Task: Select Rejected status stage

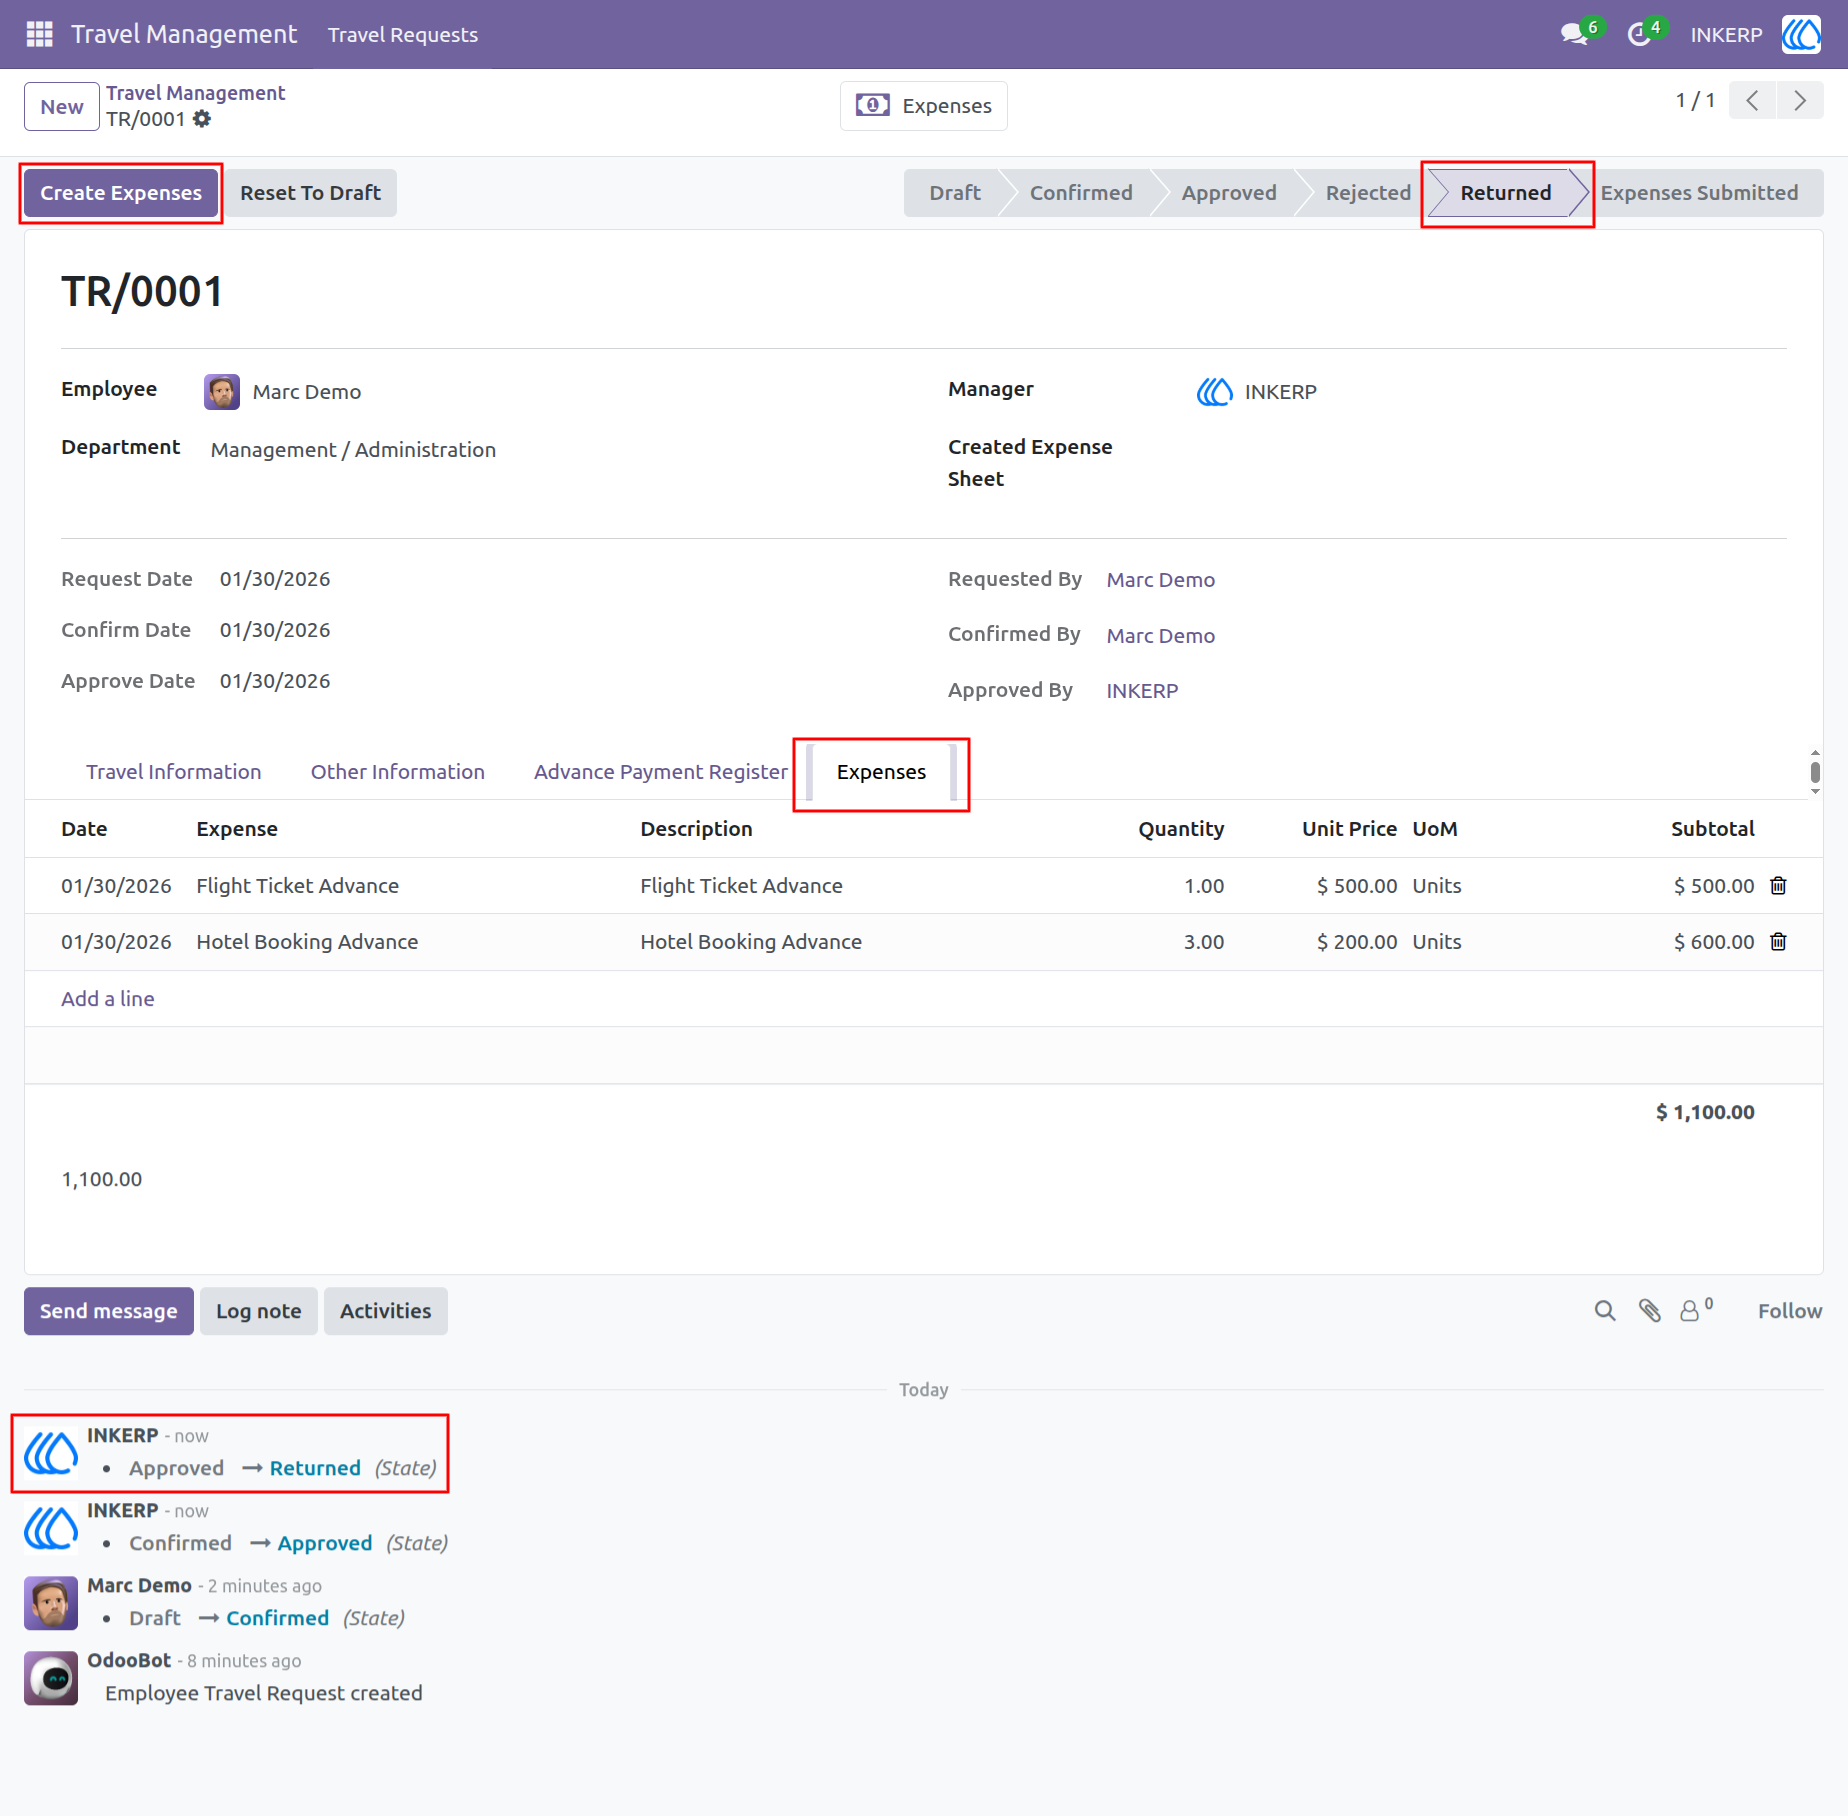Action: coord(1368,193)
